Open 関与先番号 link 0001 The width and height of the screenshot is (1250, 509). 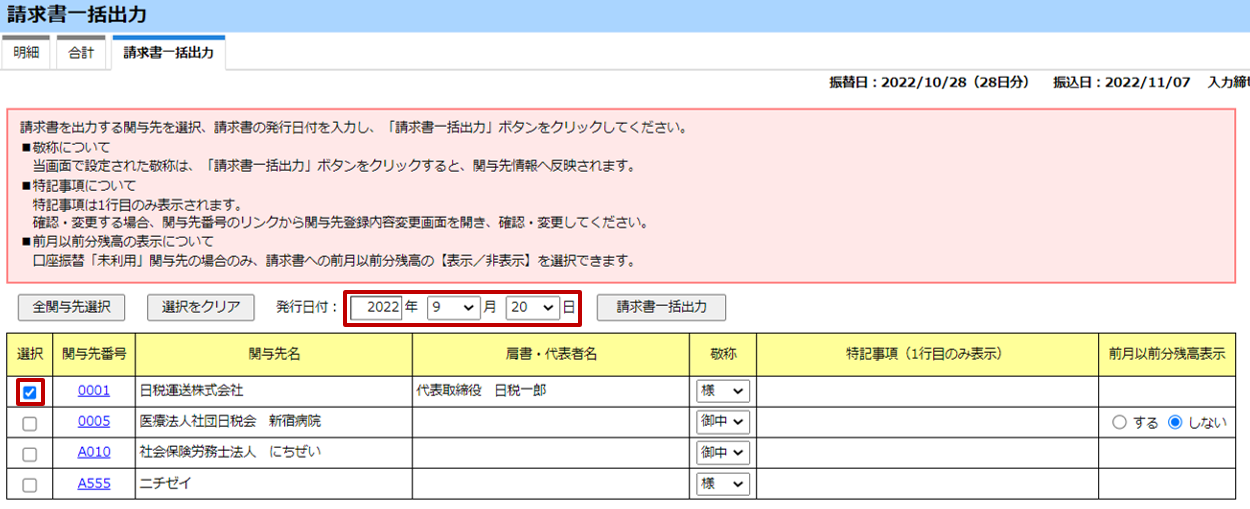(94, 391)
